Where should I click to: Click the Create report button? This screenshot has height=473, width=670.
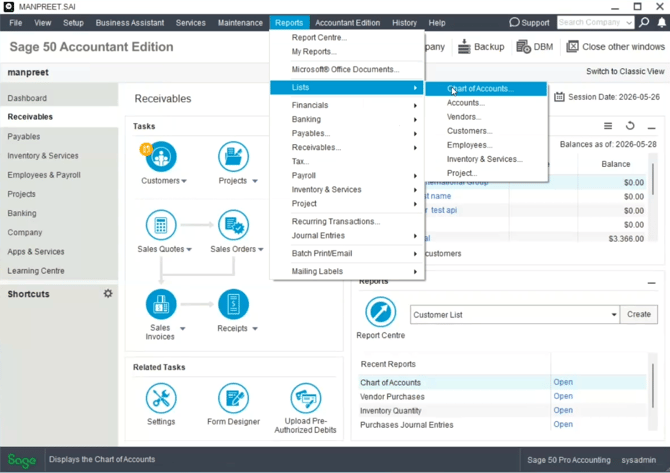click(x=639, y=314)
